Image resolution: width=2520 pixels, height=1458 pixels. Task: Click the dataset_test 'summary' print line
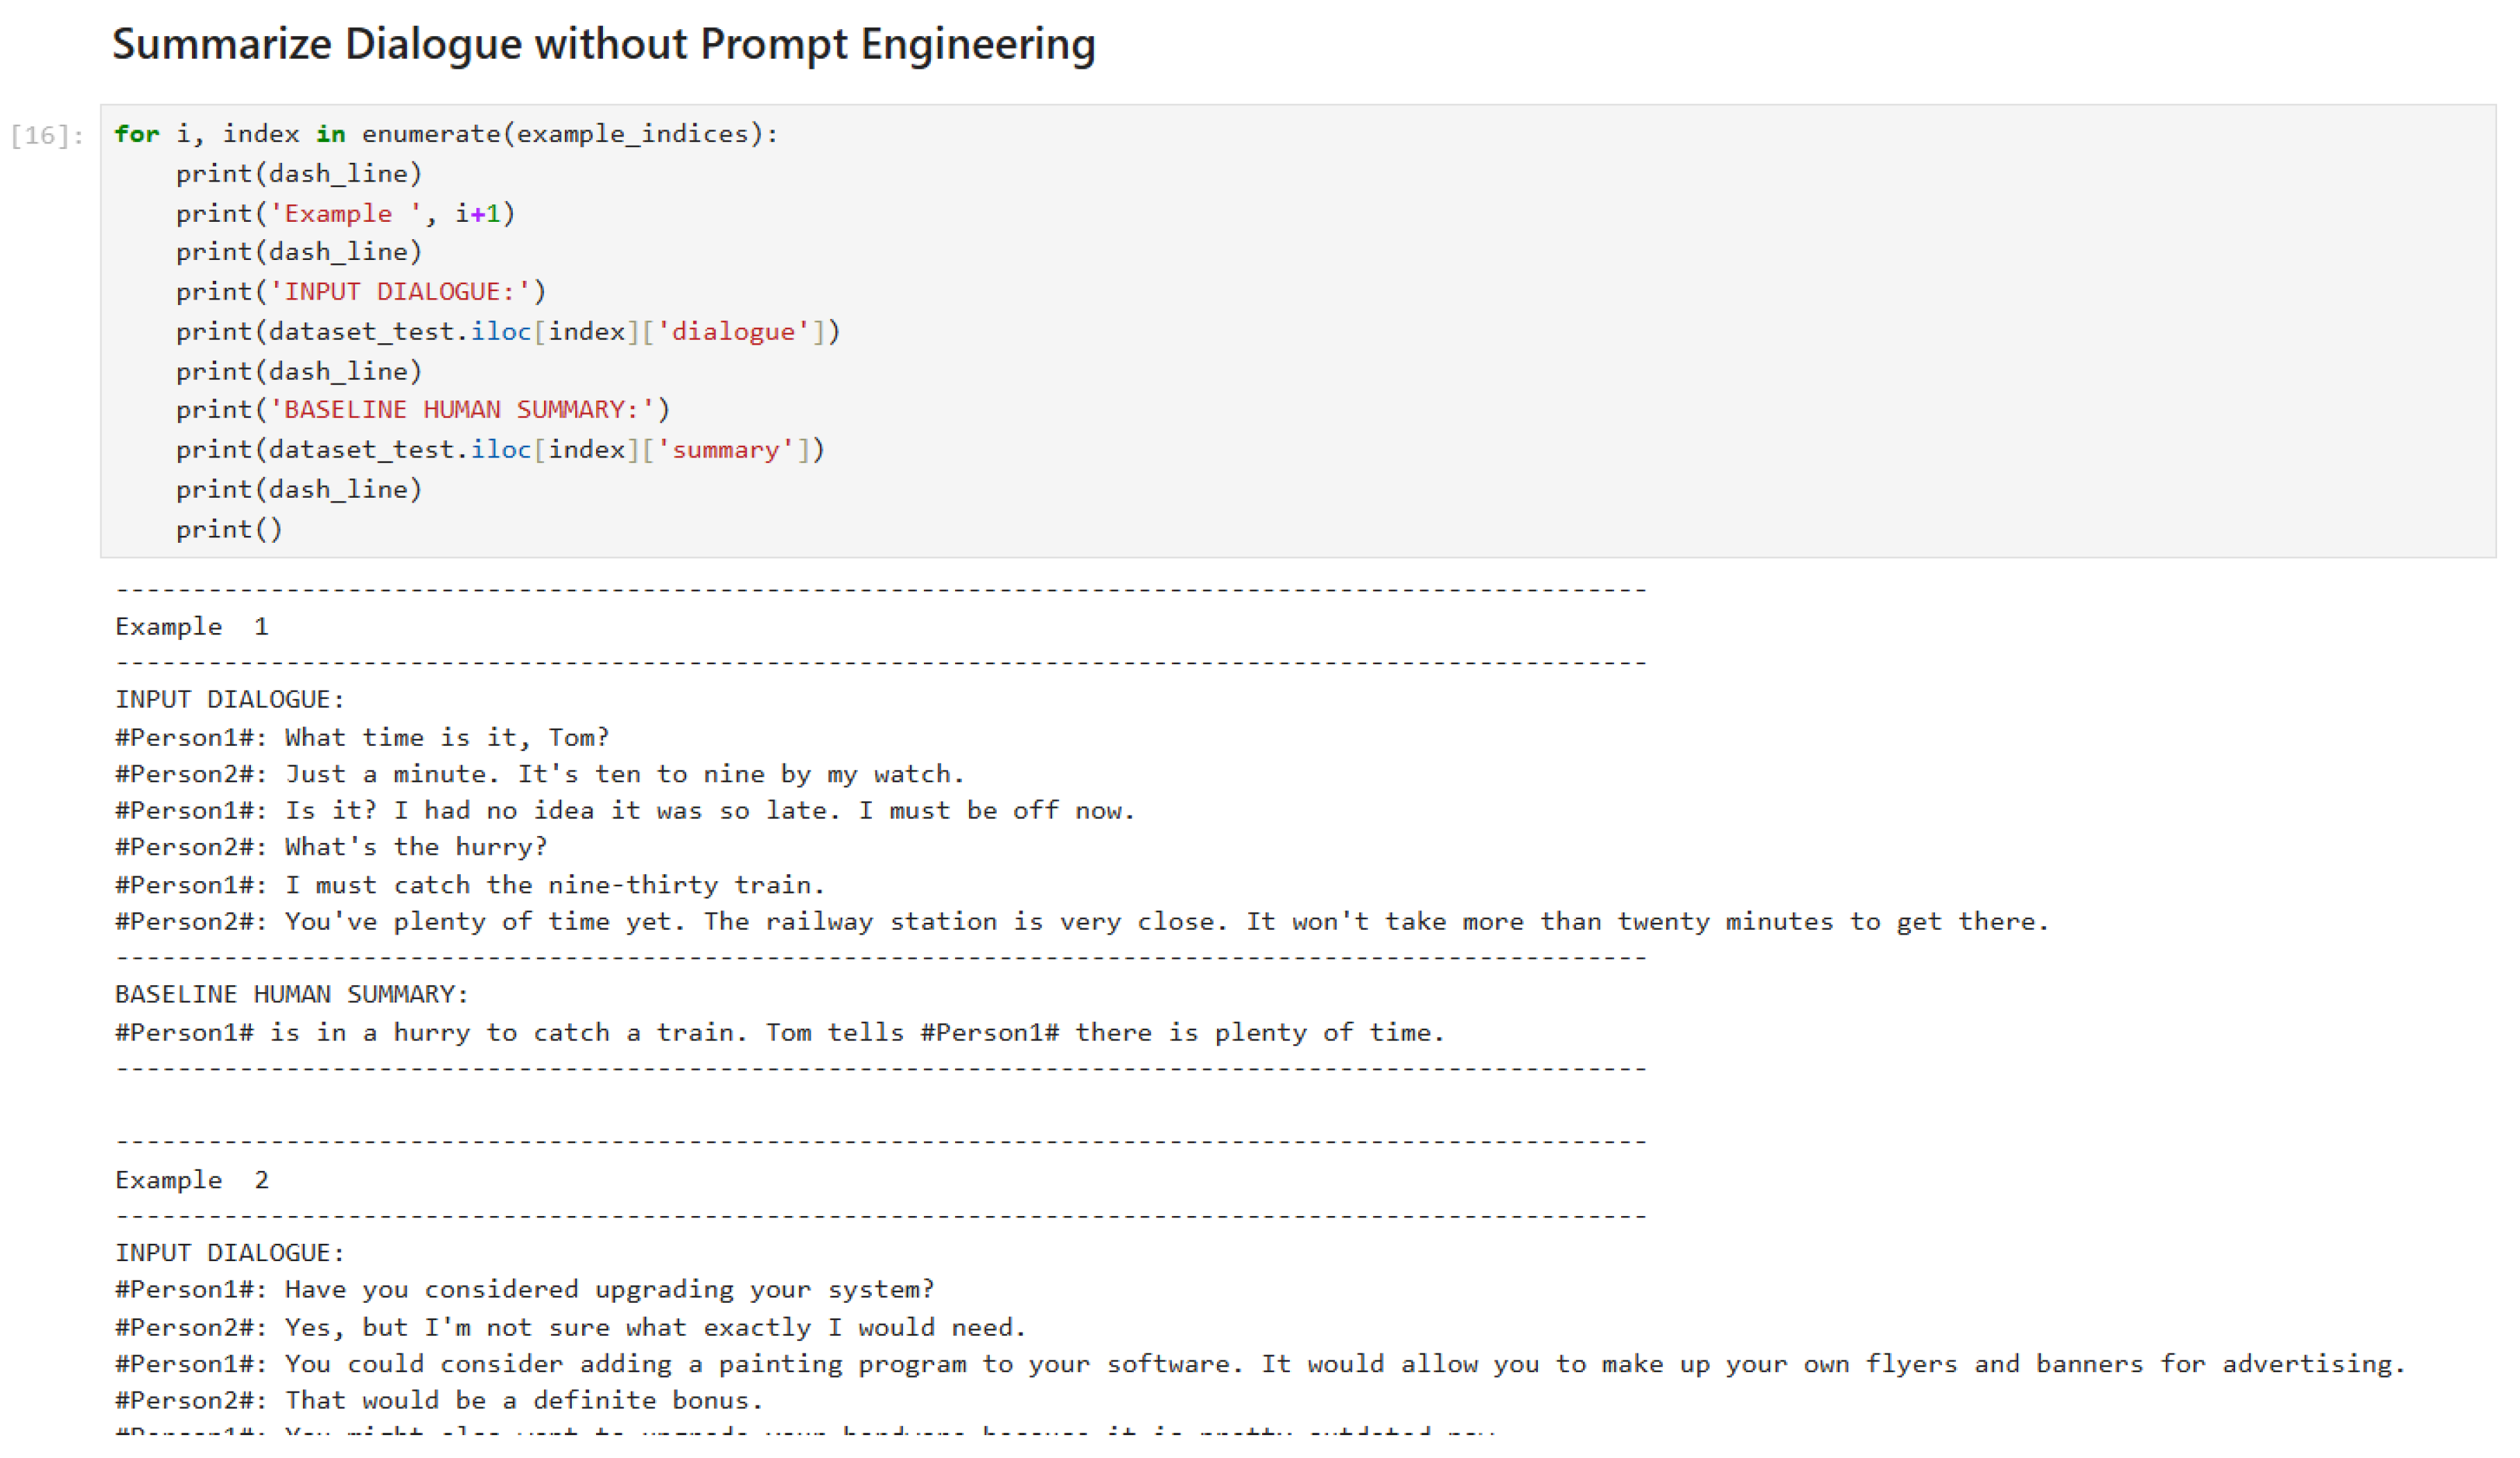(500, 450)
